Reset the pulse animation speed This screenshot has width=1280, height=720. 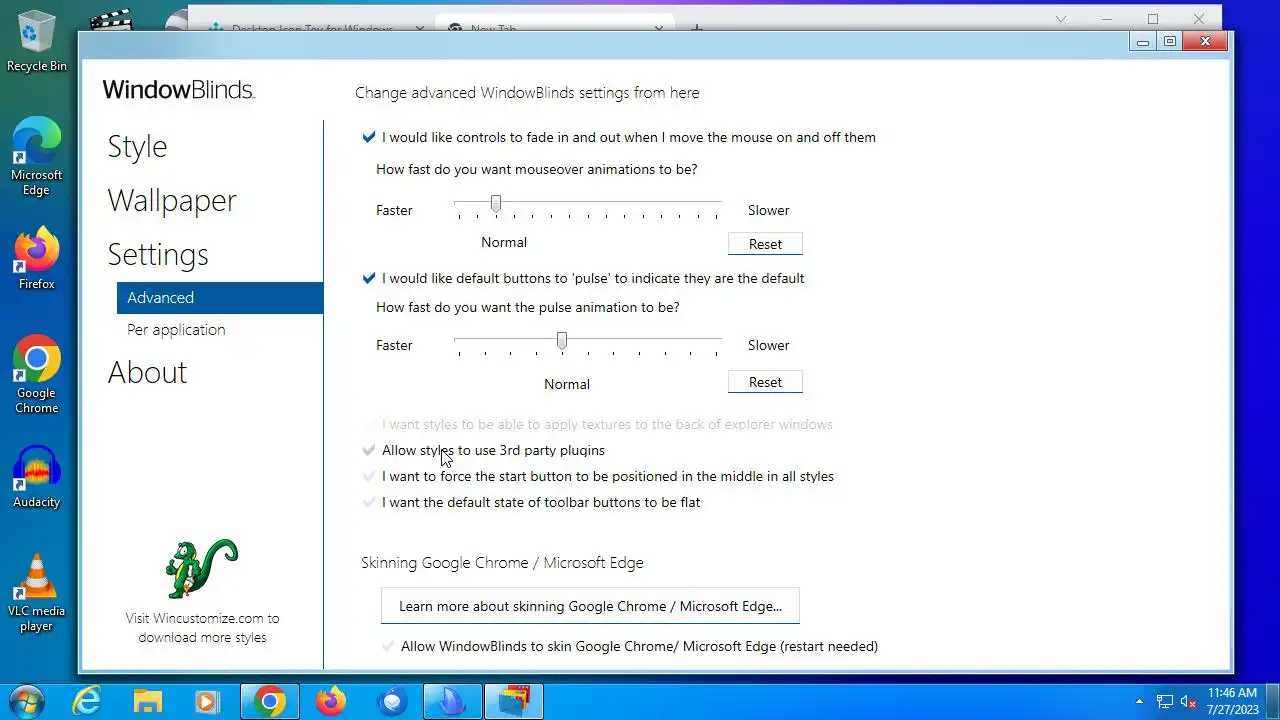[765, 382]
